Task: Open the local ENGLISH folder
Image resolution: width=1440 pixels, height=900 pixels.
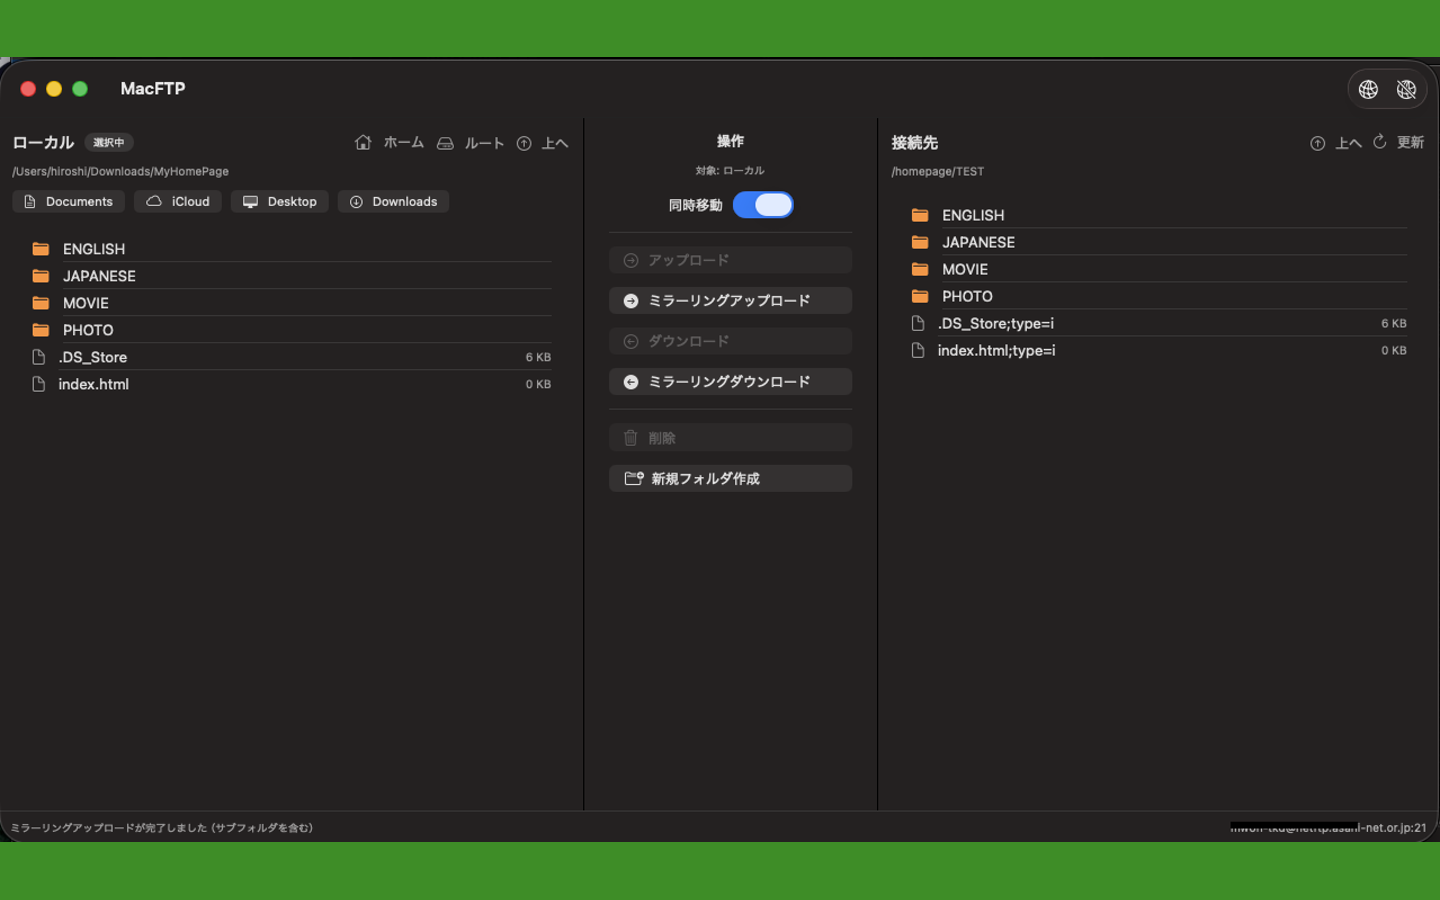Action: tap(94, 248)
